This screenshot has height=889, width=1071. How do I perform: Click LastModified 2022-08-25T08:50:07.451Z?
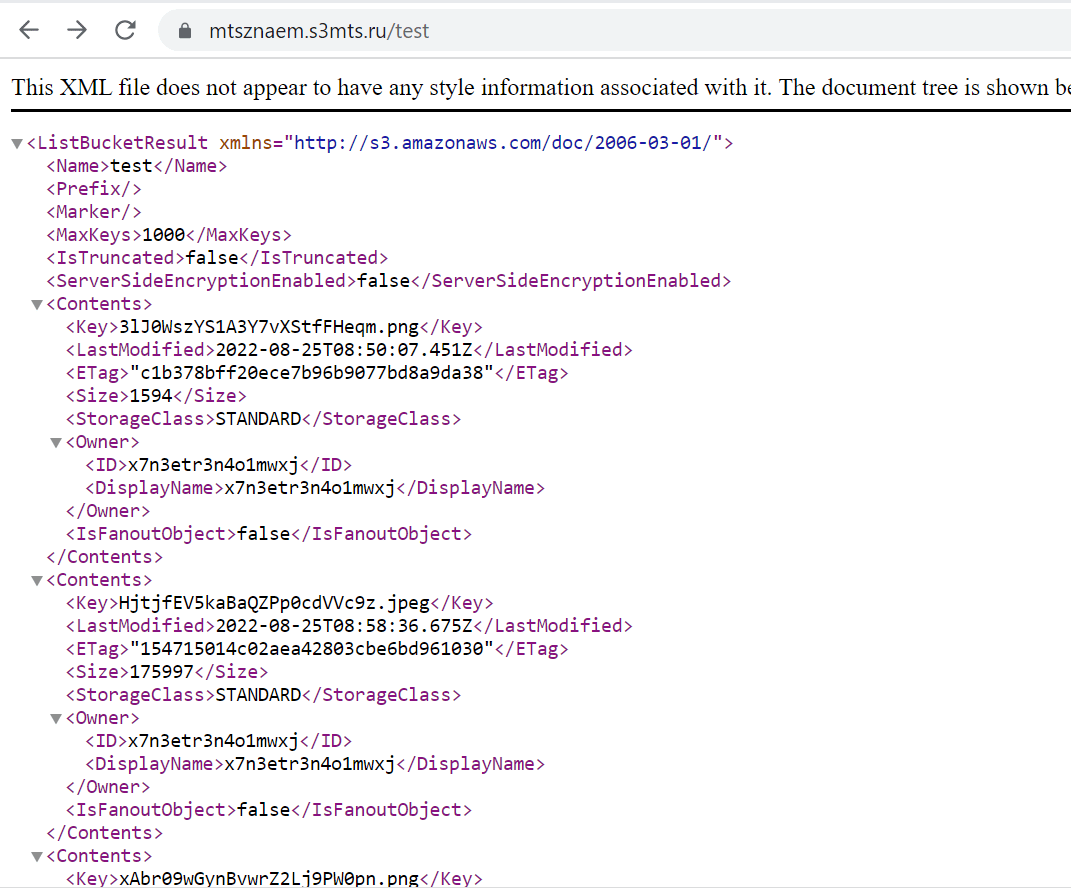pos(344,350)
